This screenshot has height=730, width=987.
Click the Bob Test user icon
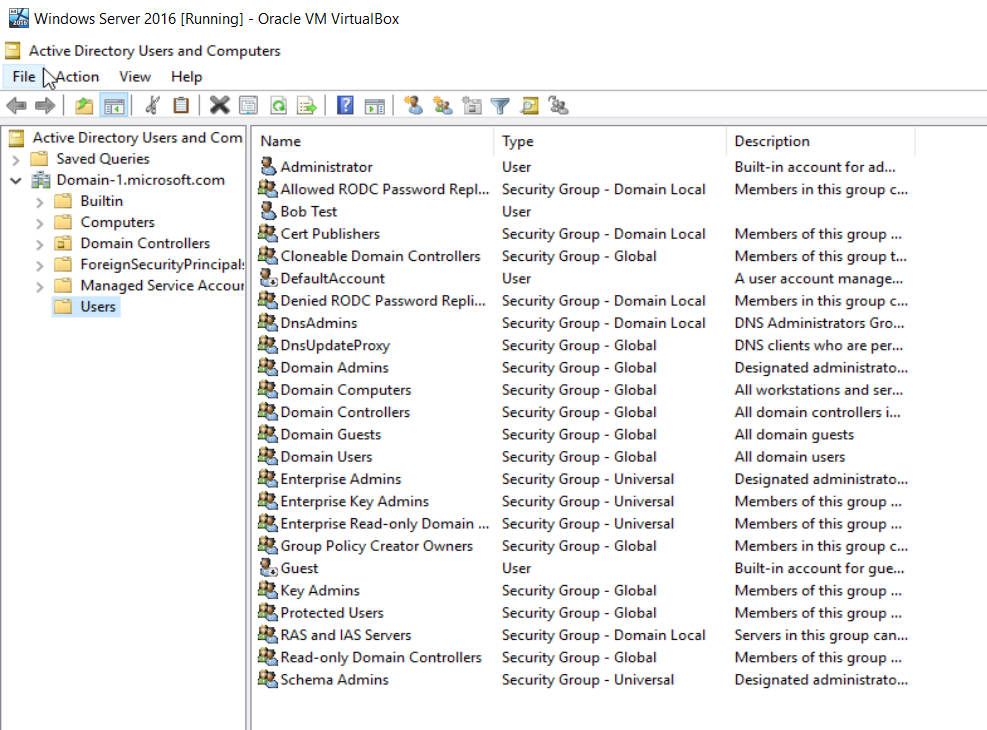click(268, 211)
